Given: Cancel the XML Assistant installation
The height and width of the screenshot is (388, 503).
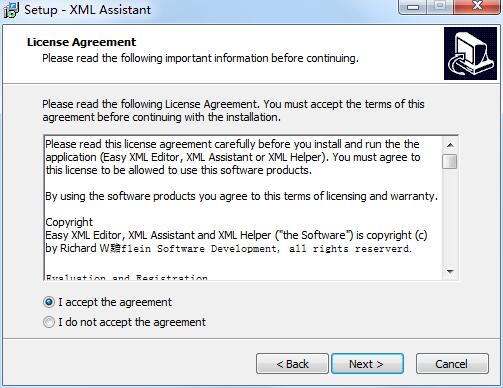Looking at the screenshot, I should tap(452, 364).
